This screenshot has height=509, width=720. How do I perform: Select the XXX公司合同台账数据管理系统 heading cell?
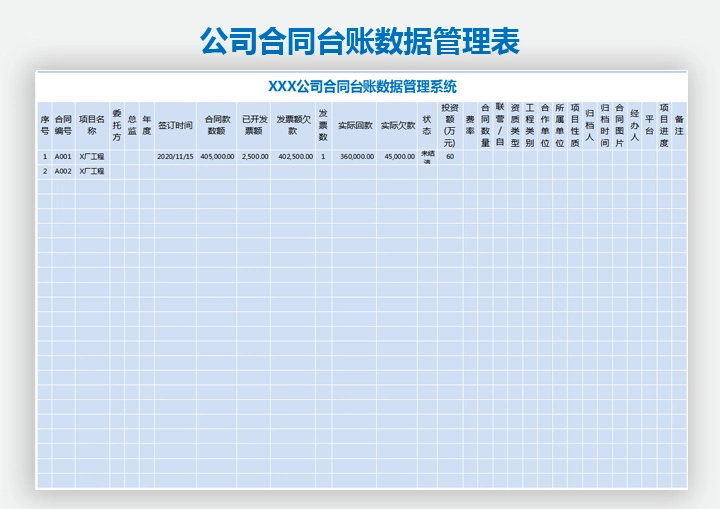tap(362, 86)
